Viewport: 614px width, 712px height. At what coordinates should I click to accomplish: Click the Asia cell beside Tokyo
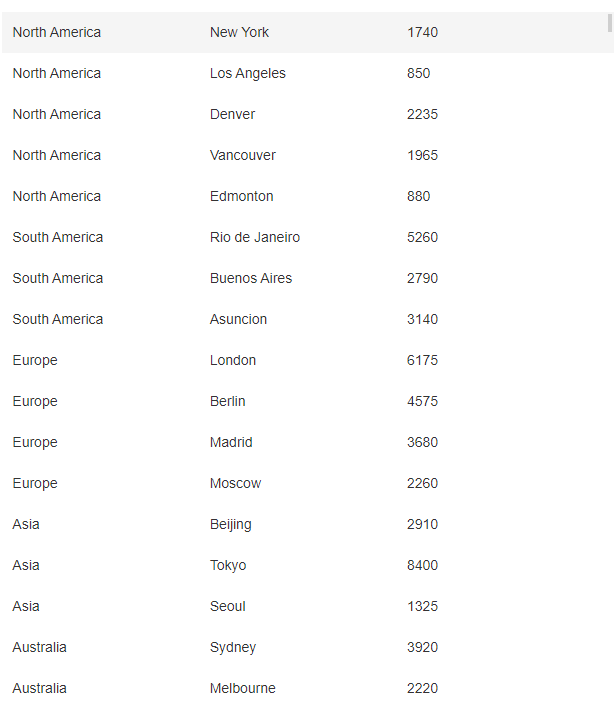click(x=26, y=565)
